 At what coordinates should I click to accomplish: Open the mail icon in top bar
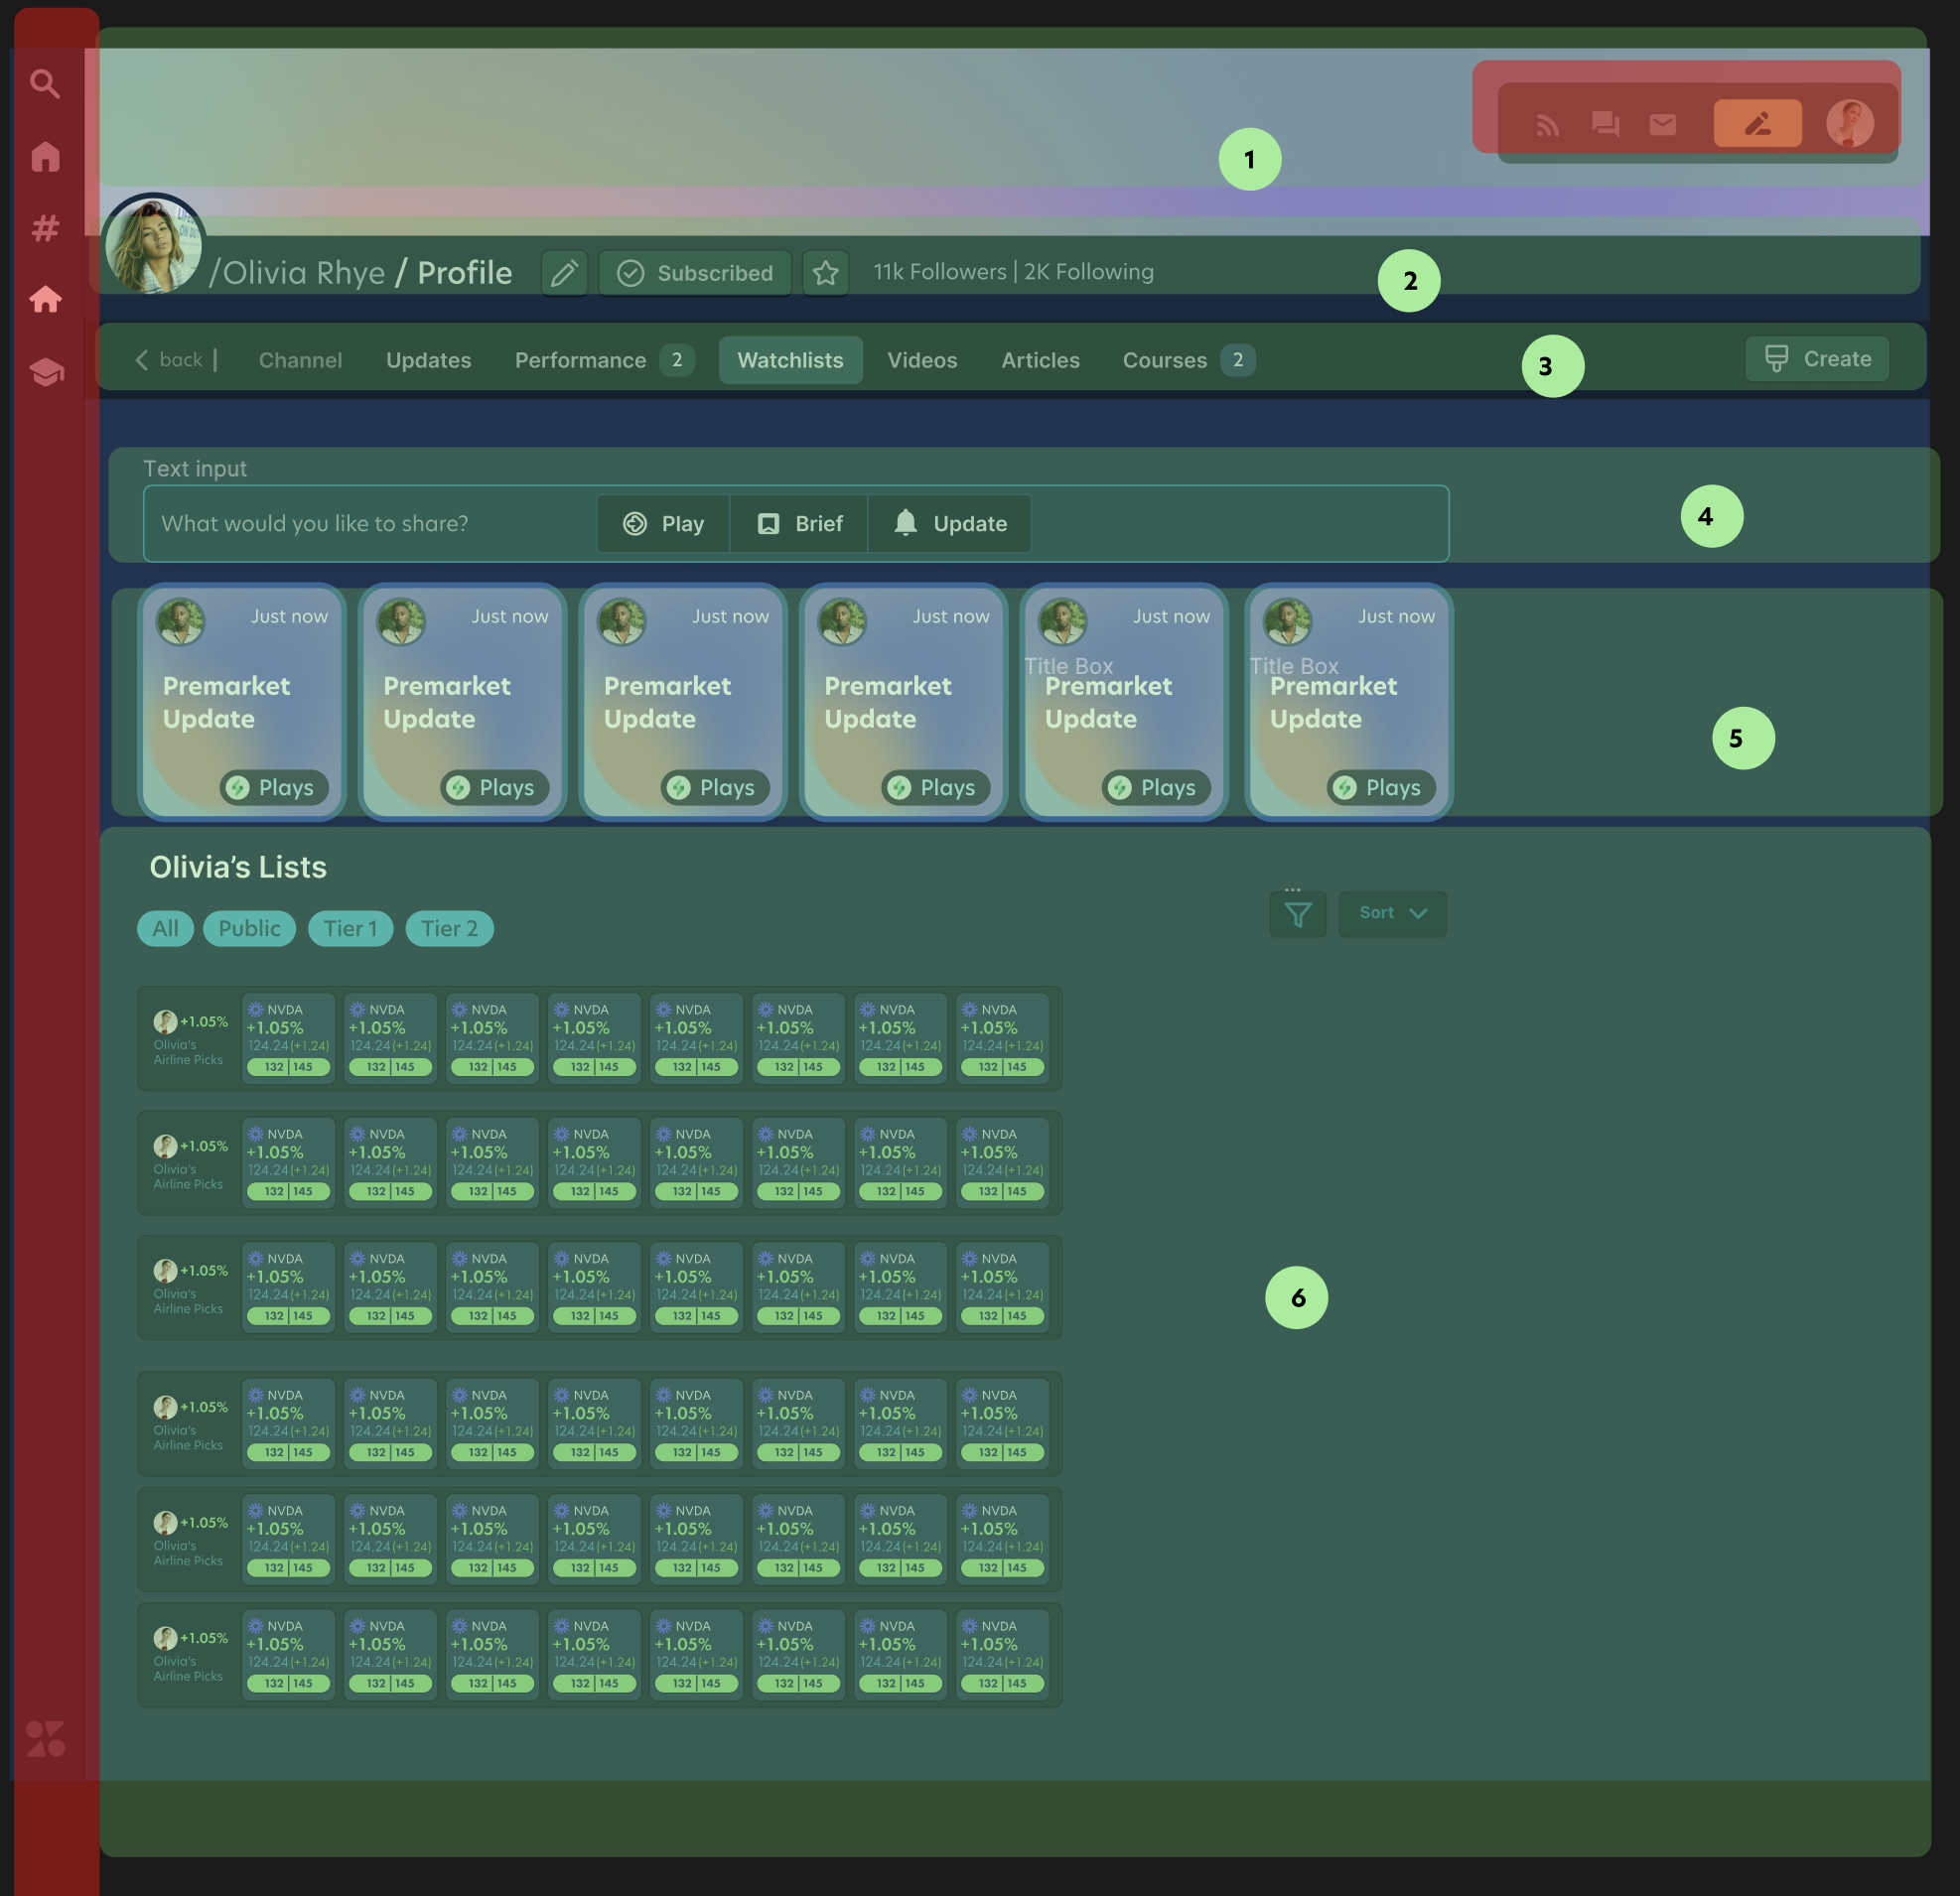[x=1662, y=123]
